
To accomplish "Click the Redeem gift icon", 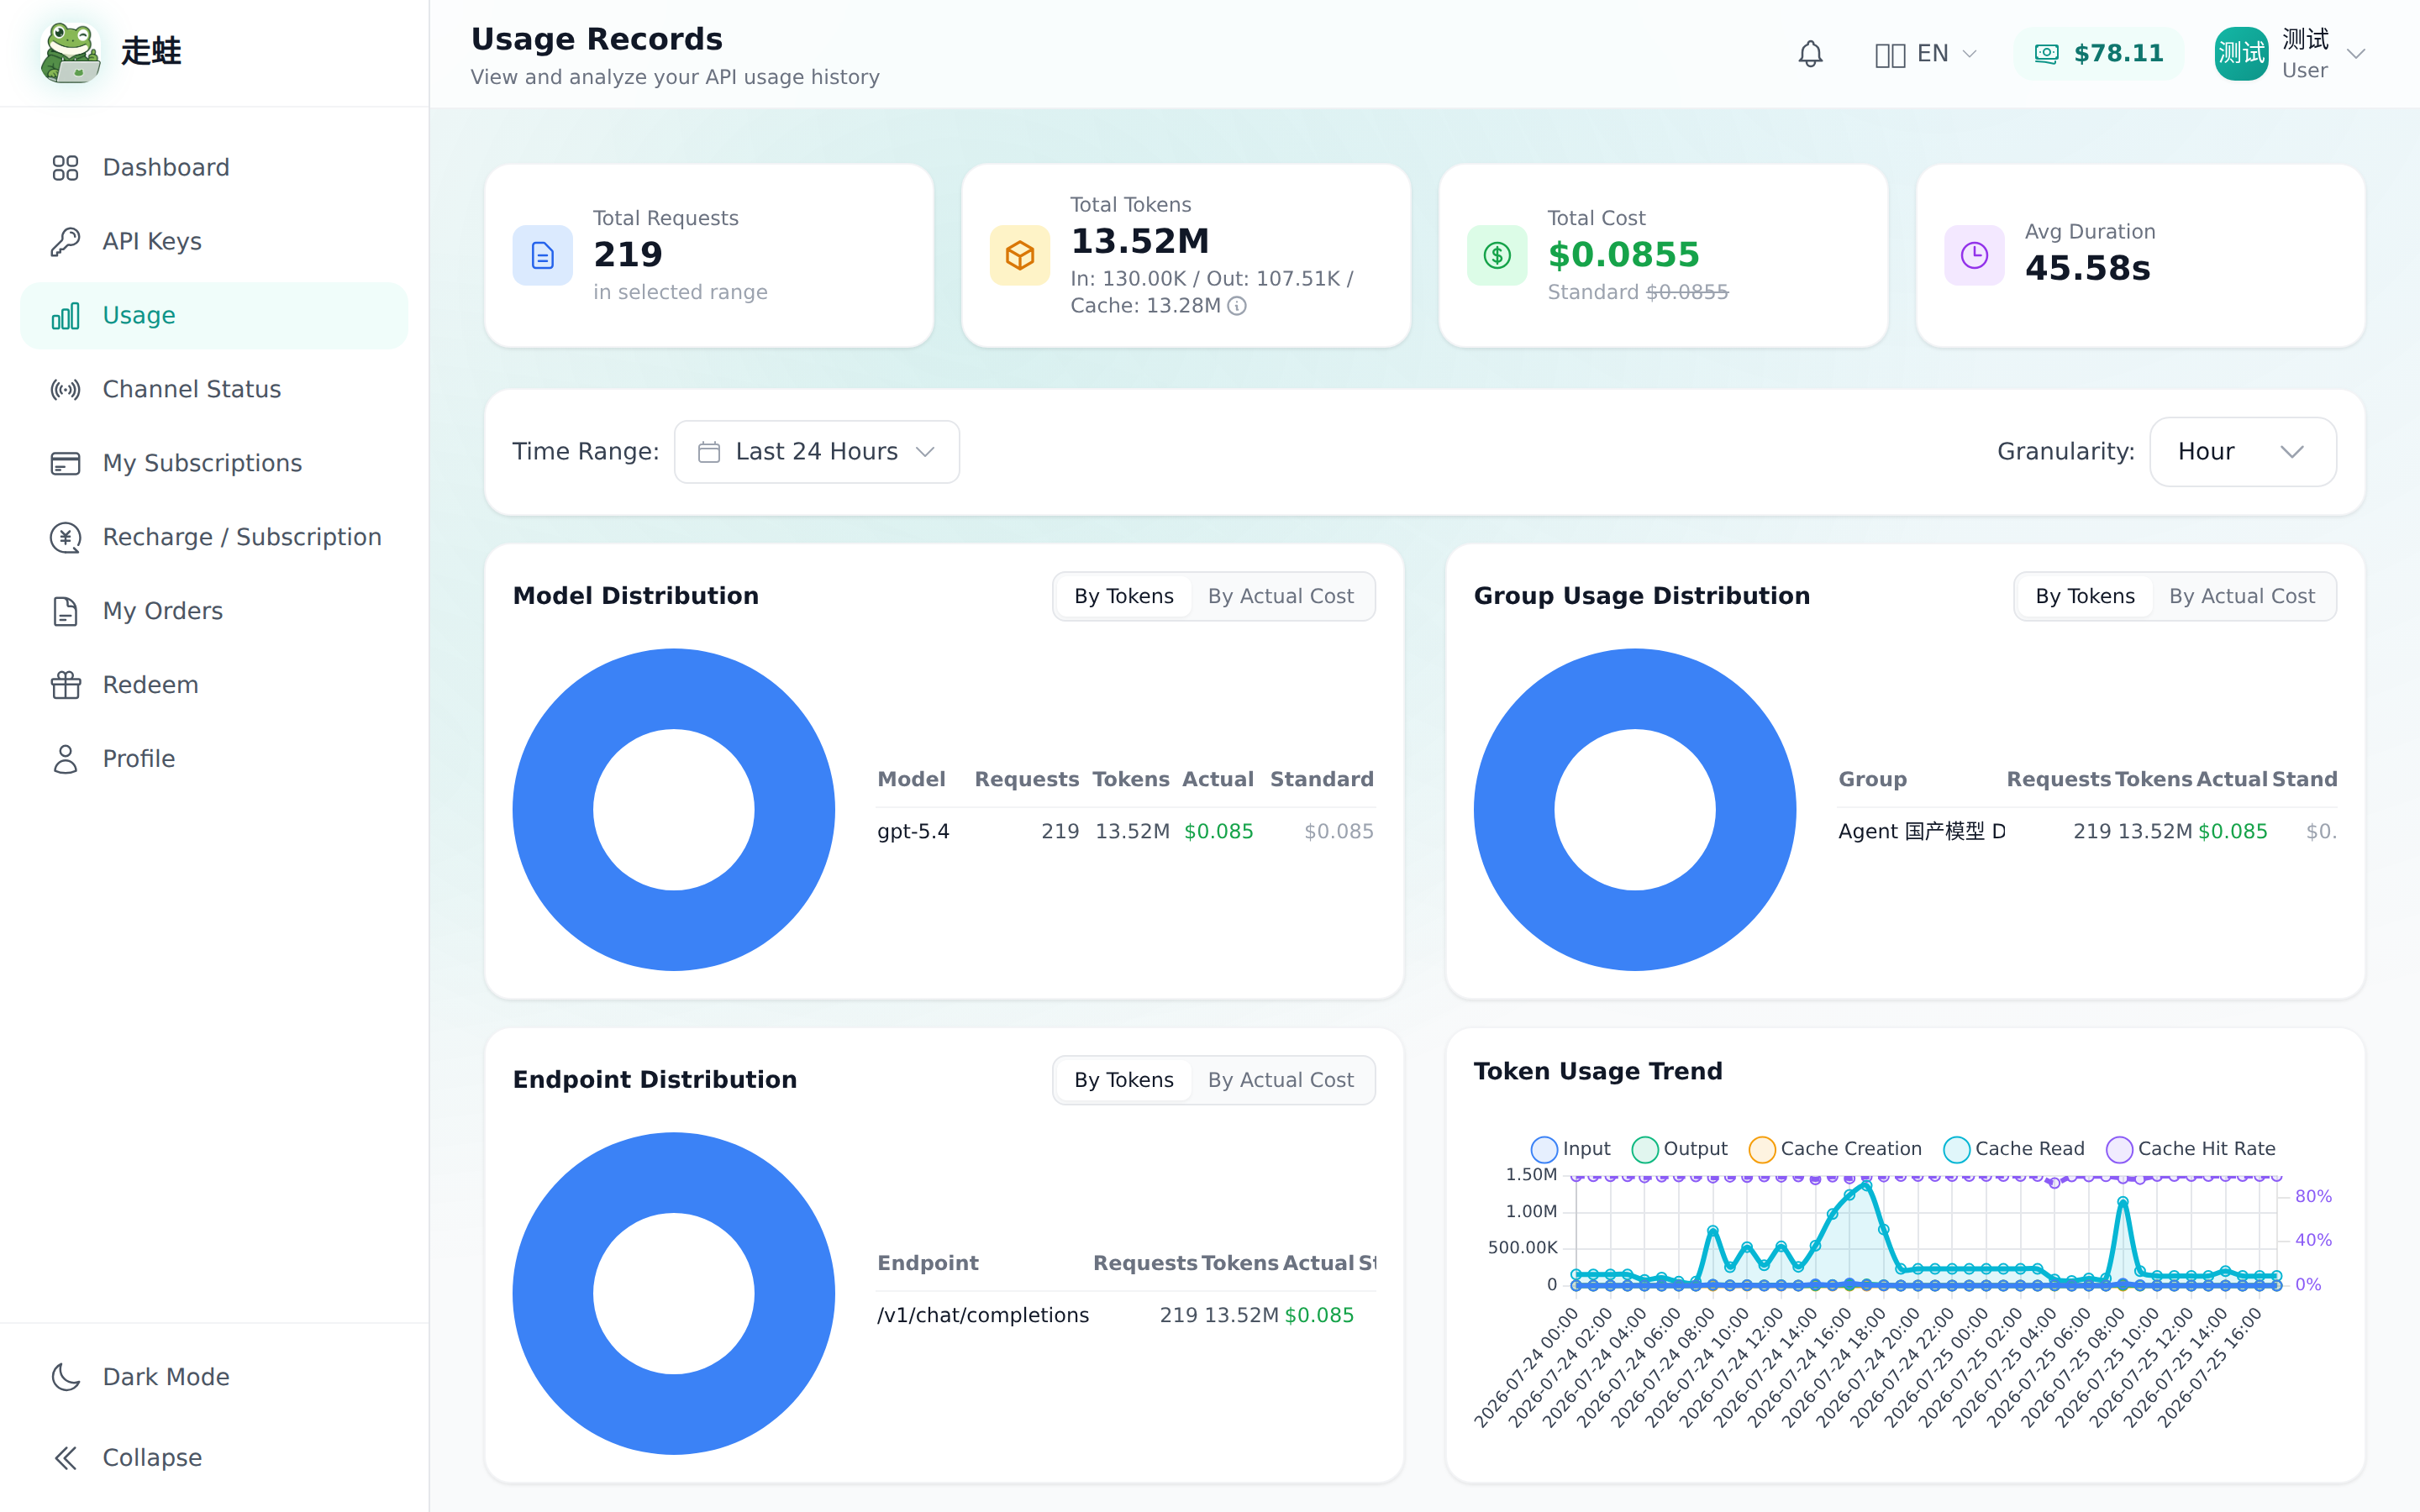I will pos(65,685).
